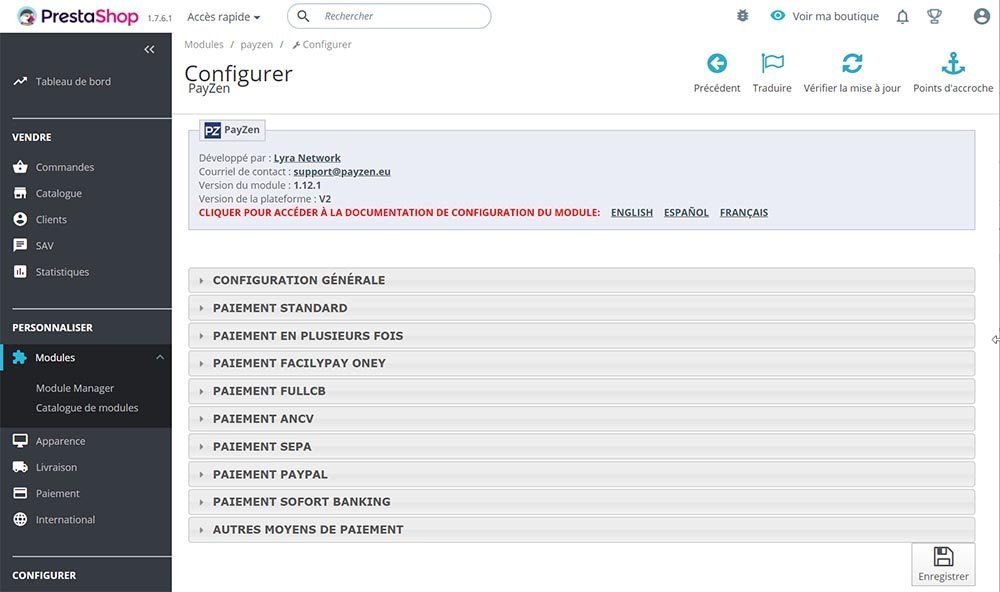Click the Vérifier la mise à jour refresh icon
The image size is (1000, 592).
click(x=852, y=63)
